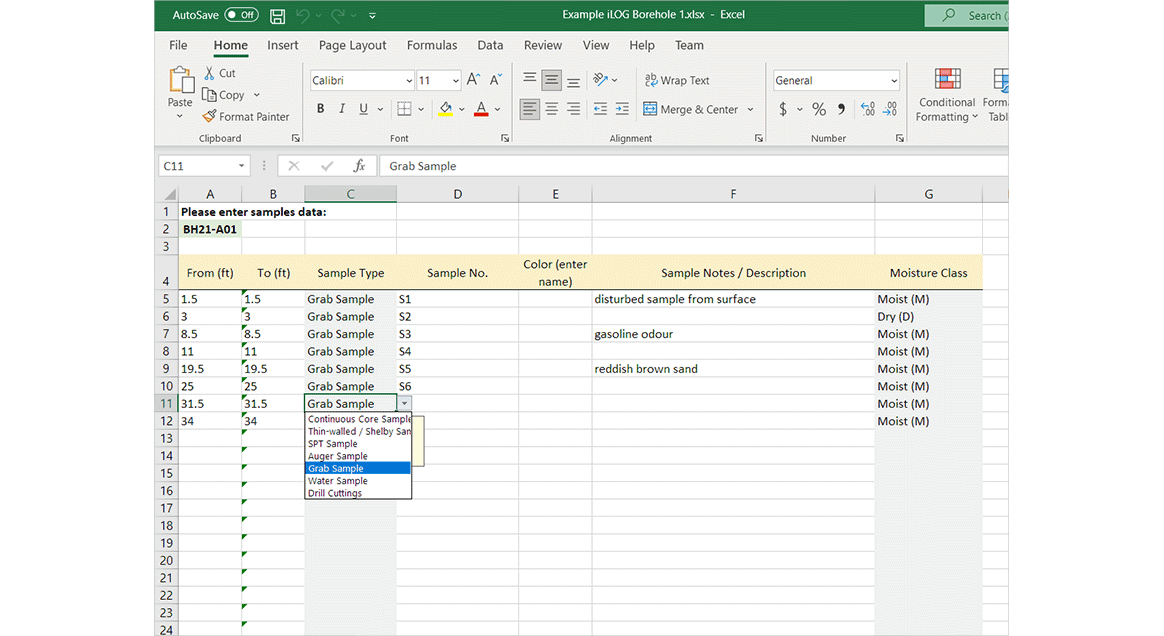Image resolution: width=1164 pixels, height=636 pixels.
Task: Switch to the View tab
Action: point(595,45)
